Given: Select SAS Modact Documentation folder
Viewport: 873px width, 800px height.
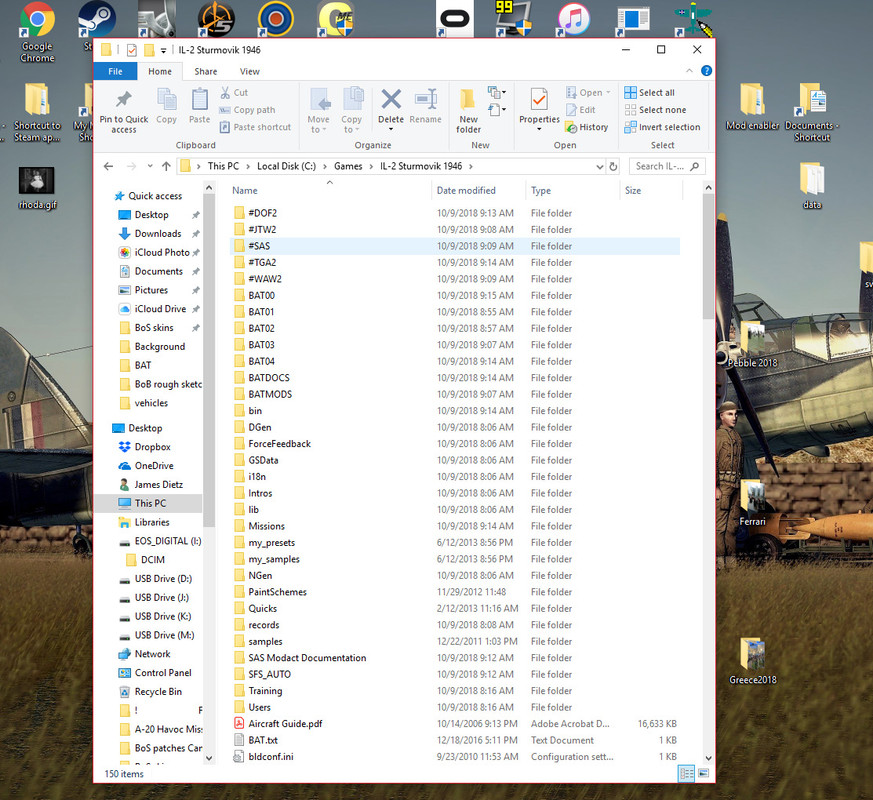Looking at the screenshot, I should pos(455,658).
